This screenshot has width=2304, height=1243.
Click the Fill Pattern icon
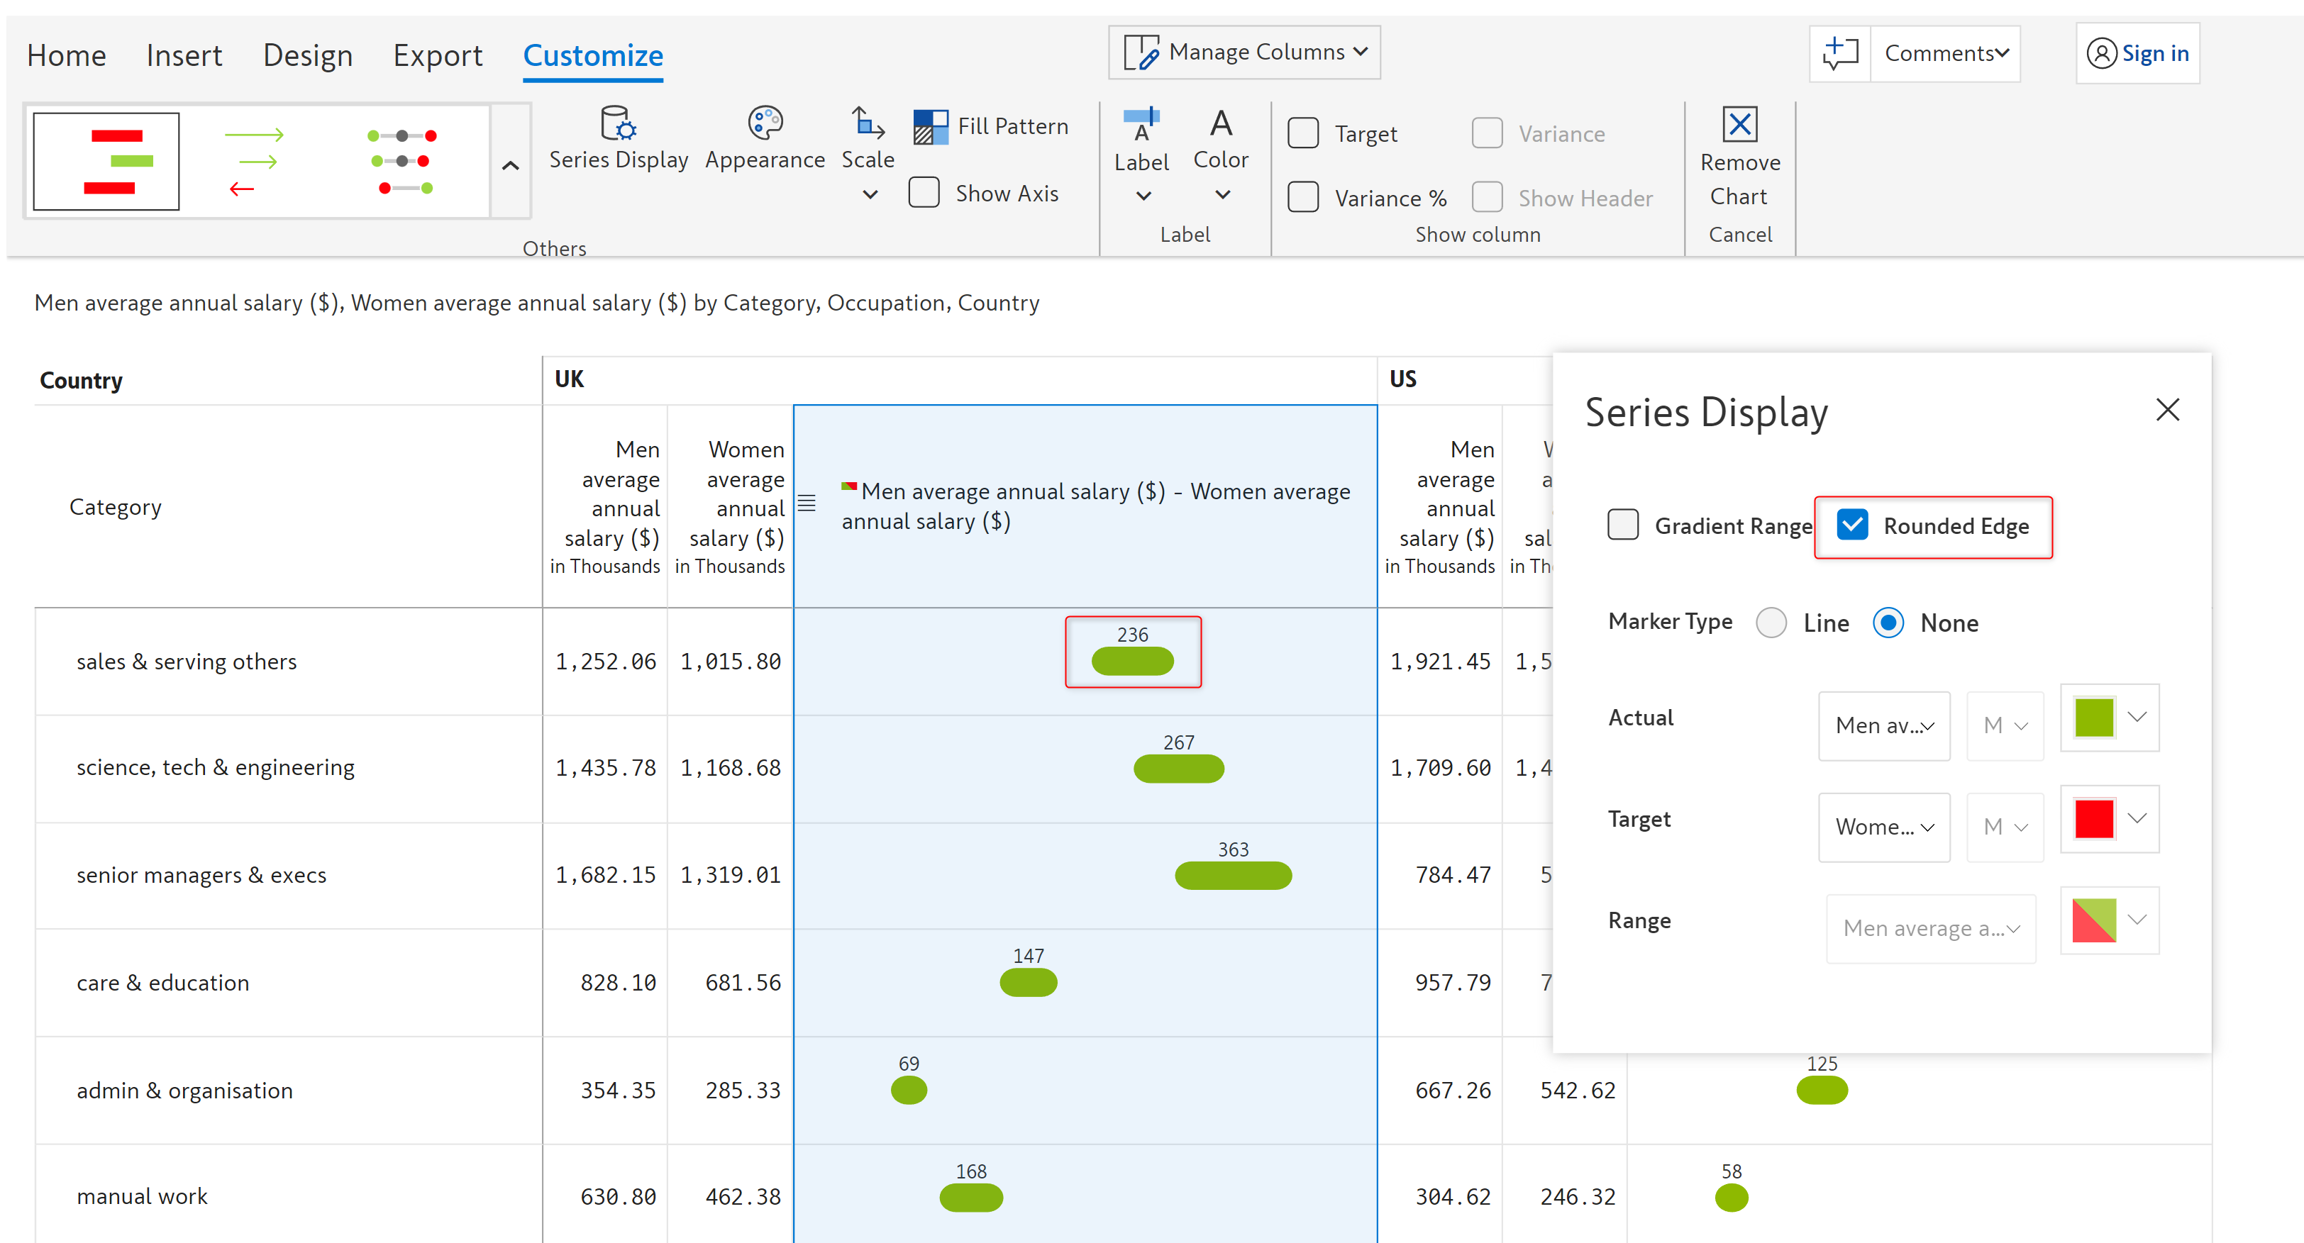coord(930,127)
